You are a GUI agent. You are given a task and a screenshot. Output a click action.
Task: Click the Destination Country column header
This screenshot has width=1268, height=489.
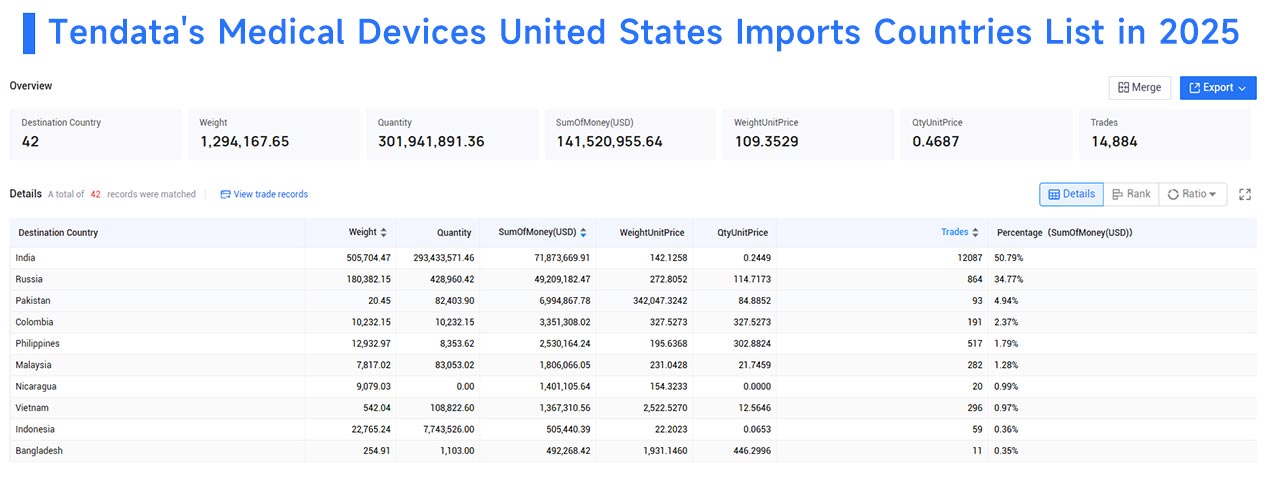(58, 232)
